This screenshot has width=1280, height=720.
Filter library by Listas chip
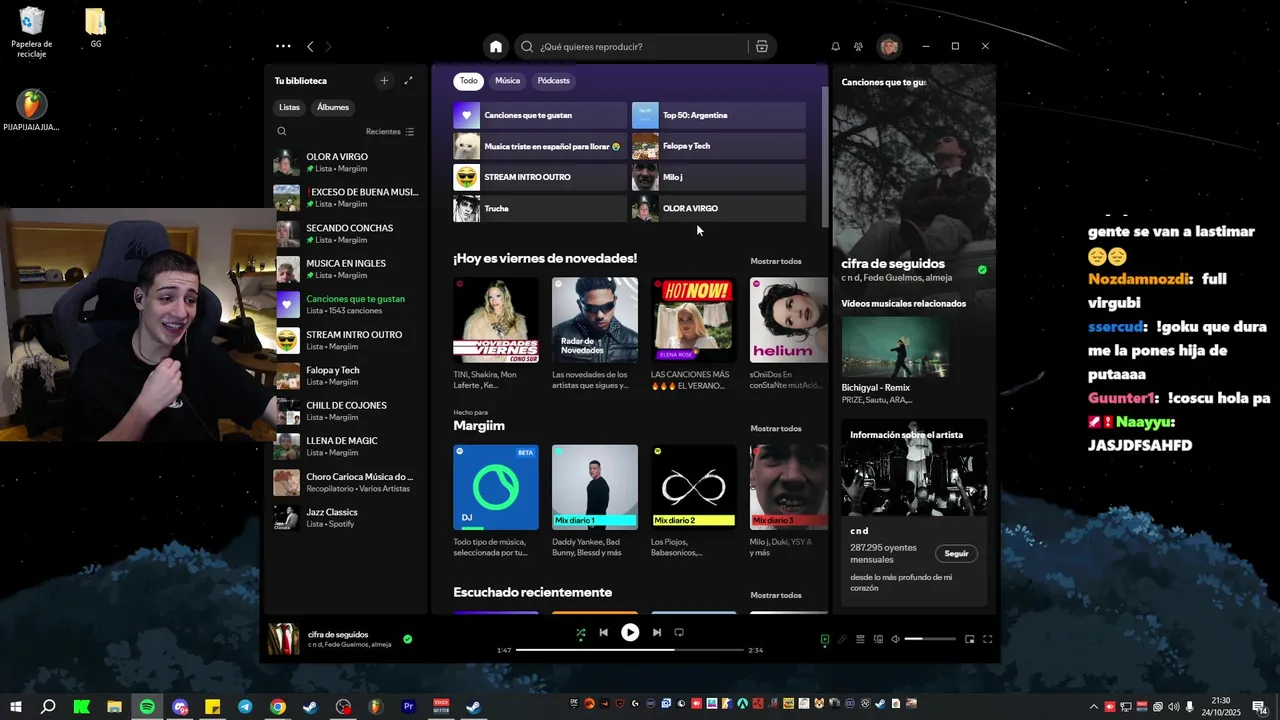click(289, 107)
